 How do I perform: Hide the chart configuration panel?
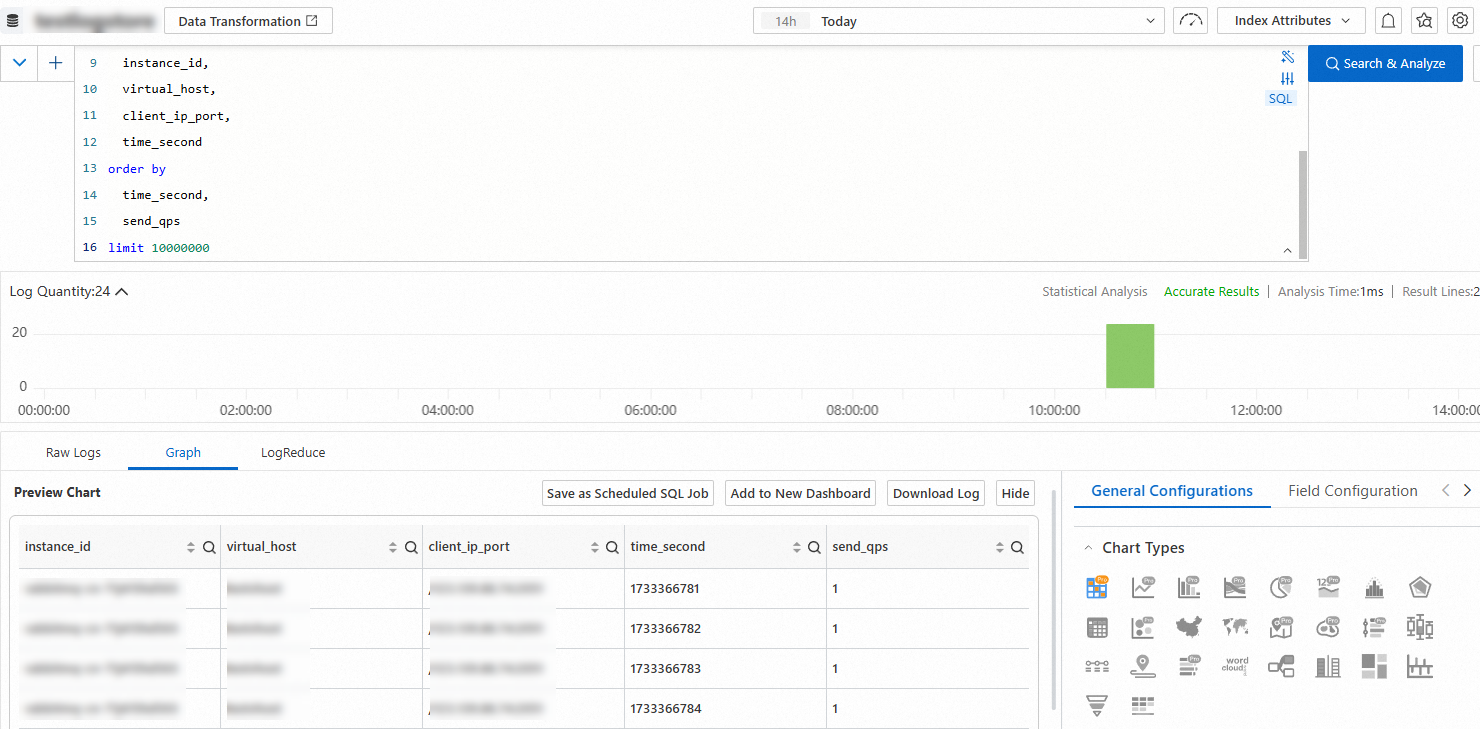coord(1015,493)
